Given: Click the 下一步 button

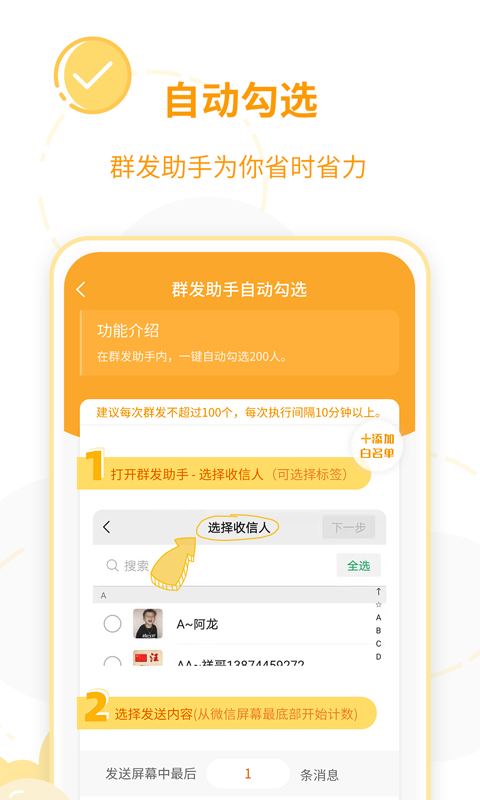Looking at the screenshot, I should [x=349, y=527].
